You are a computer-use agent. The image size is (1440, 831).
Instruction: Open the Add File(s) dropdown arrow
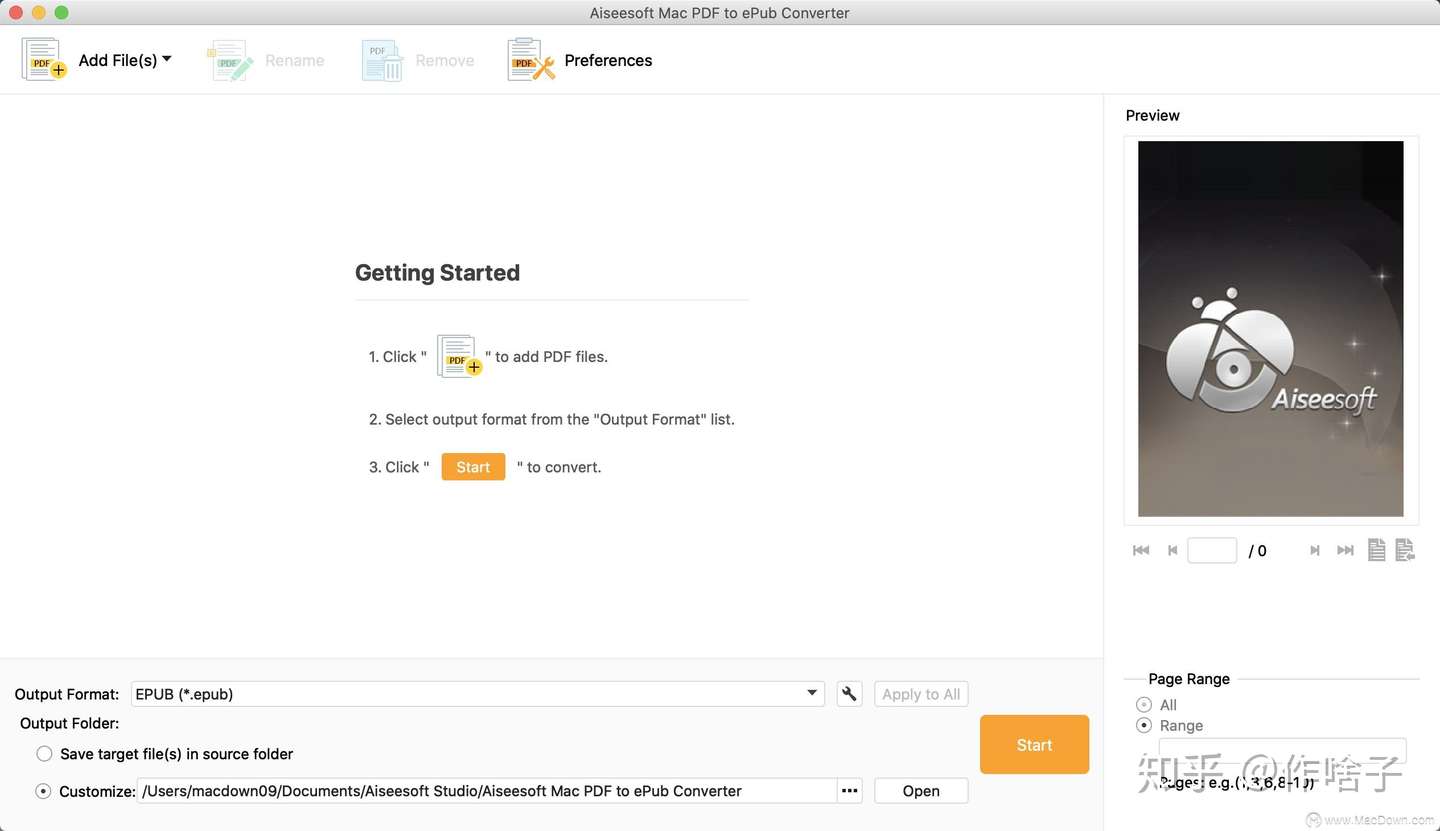[167, 59]
